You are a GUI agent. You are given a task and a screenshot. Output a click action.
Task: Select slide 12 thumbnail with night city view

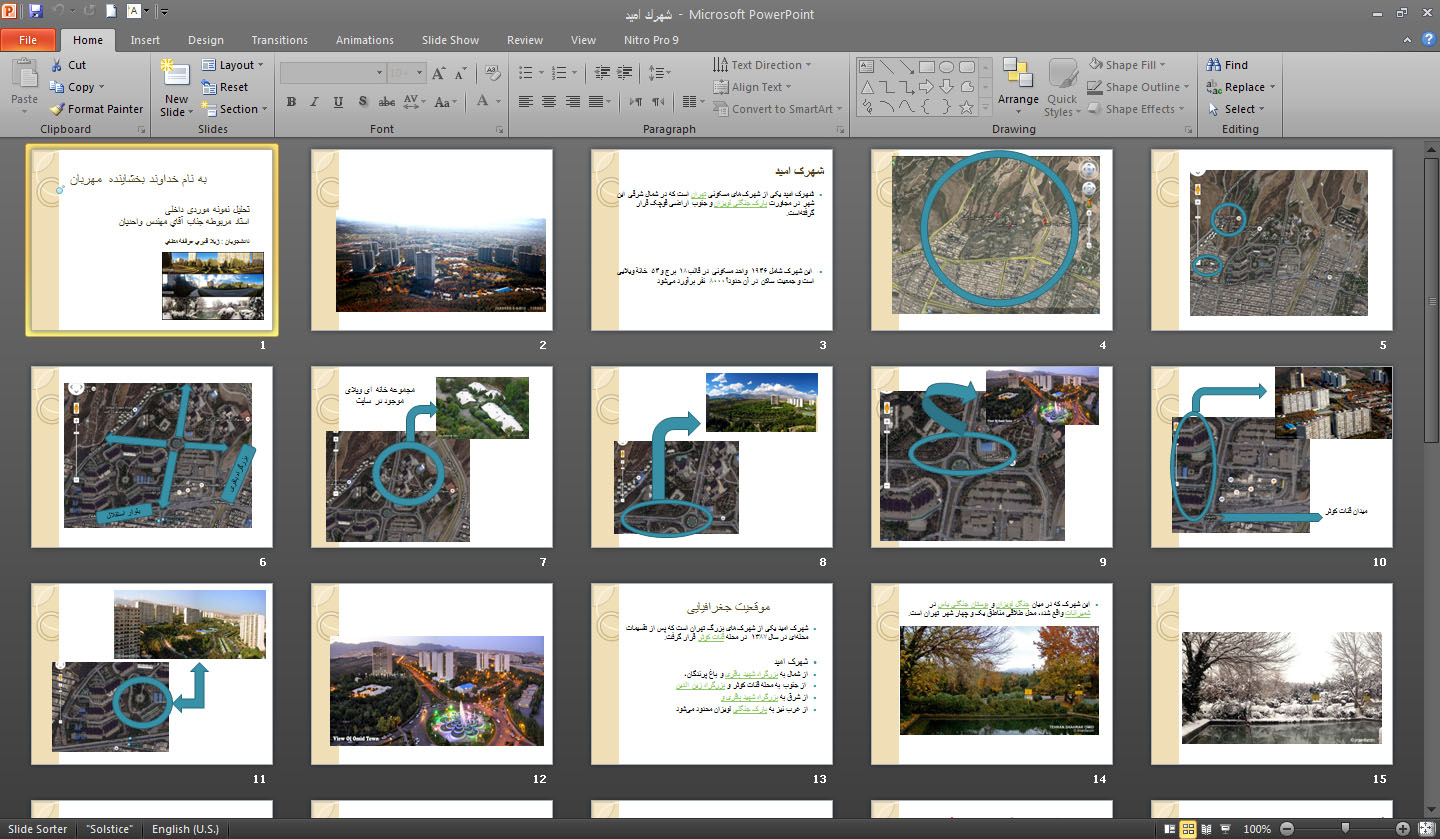432,675
